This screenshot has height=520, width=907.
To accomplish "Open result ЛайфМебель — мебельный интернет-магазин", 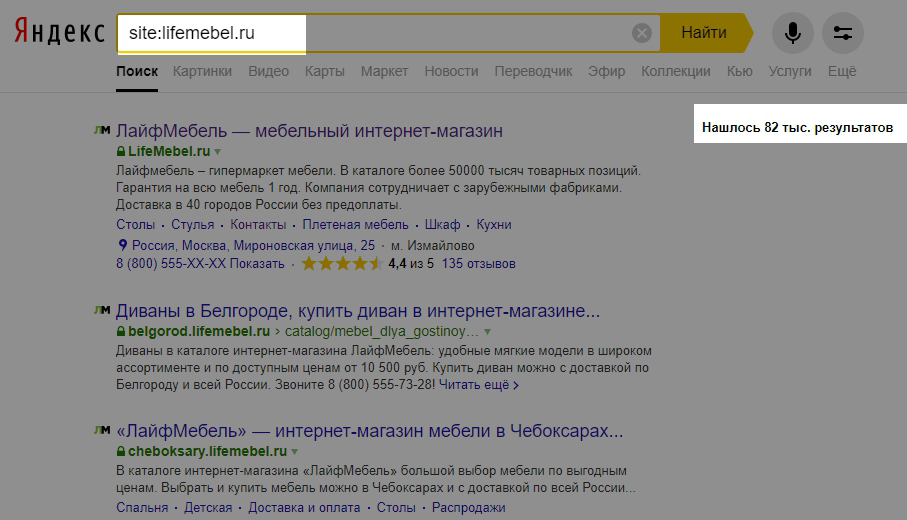I will (309, 131).
